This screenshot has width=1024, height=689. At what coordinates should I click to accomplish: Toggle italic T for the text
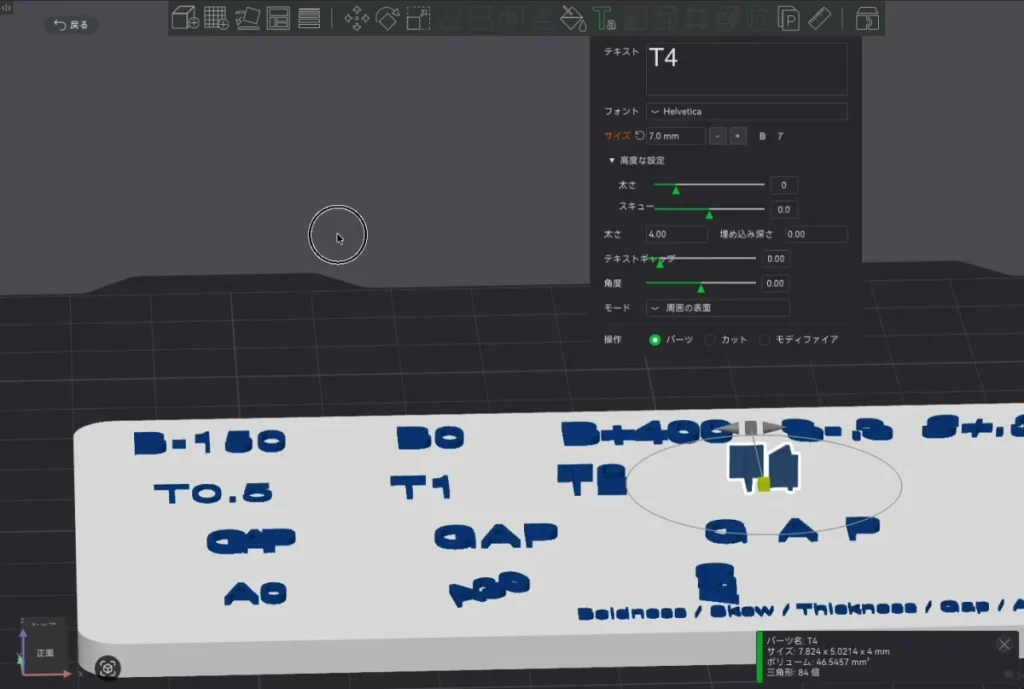tap(780, 136)
